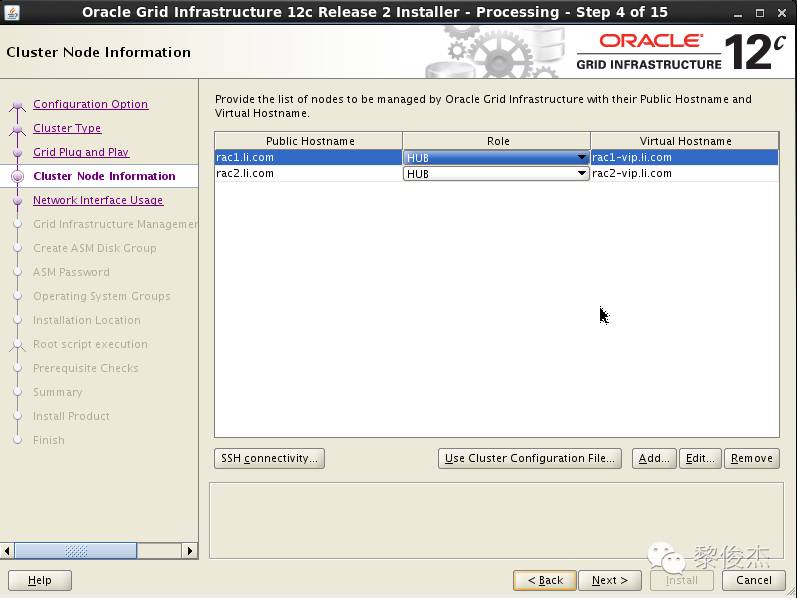Image resolution: width=797 pixels, height=598 pixels.
Task: Click Use Cluster Configuration File button
Action: click(x=530, y=458)
